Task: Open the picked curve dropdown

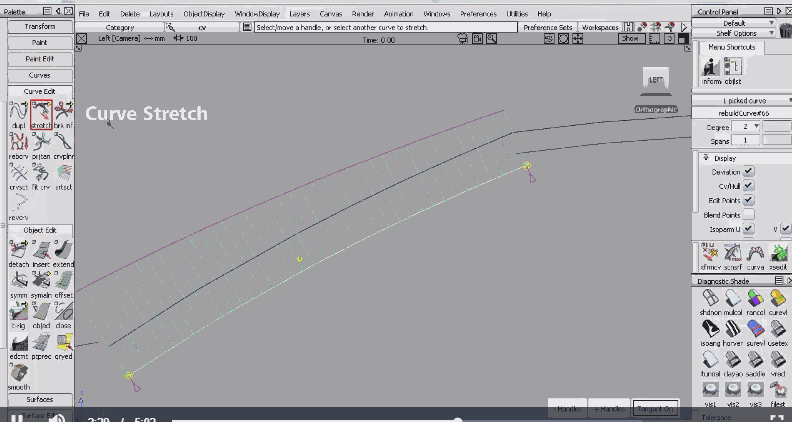Action: 741,101
